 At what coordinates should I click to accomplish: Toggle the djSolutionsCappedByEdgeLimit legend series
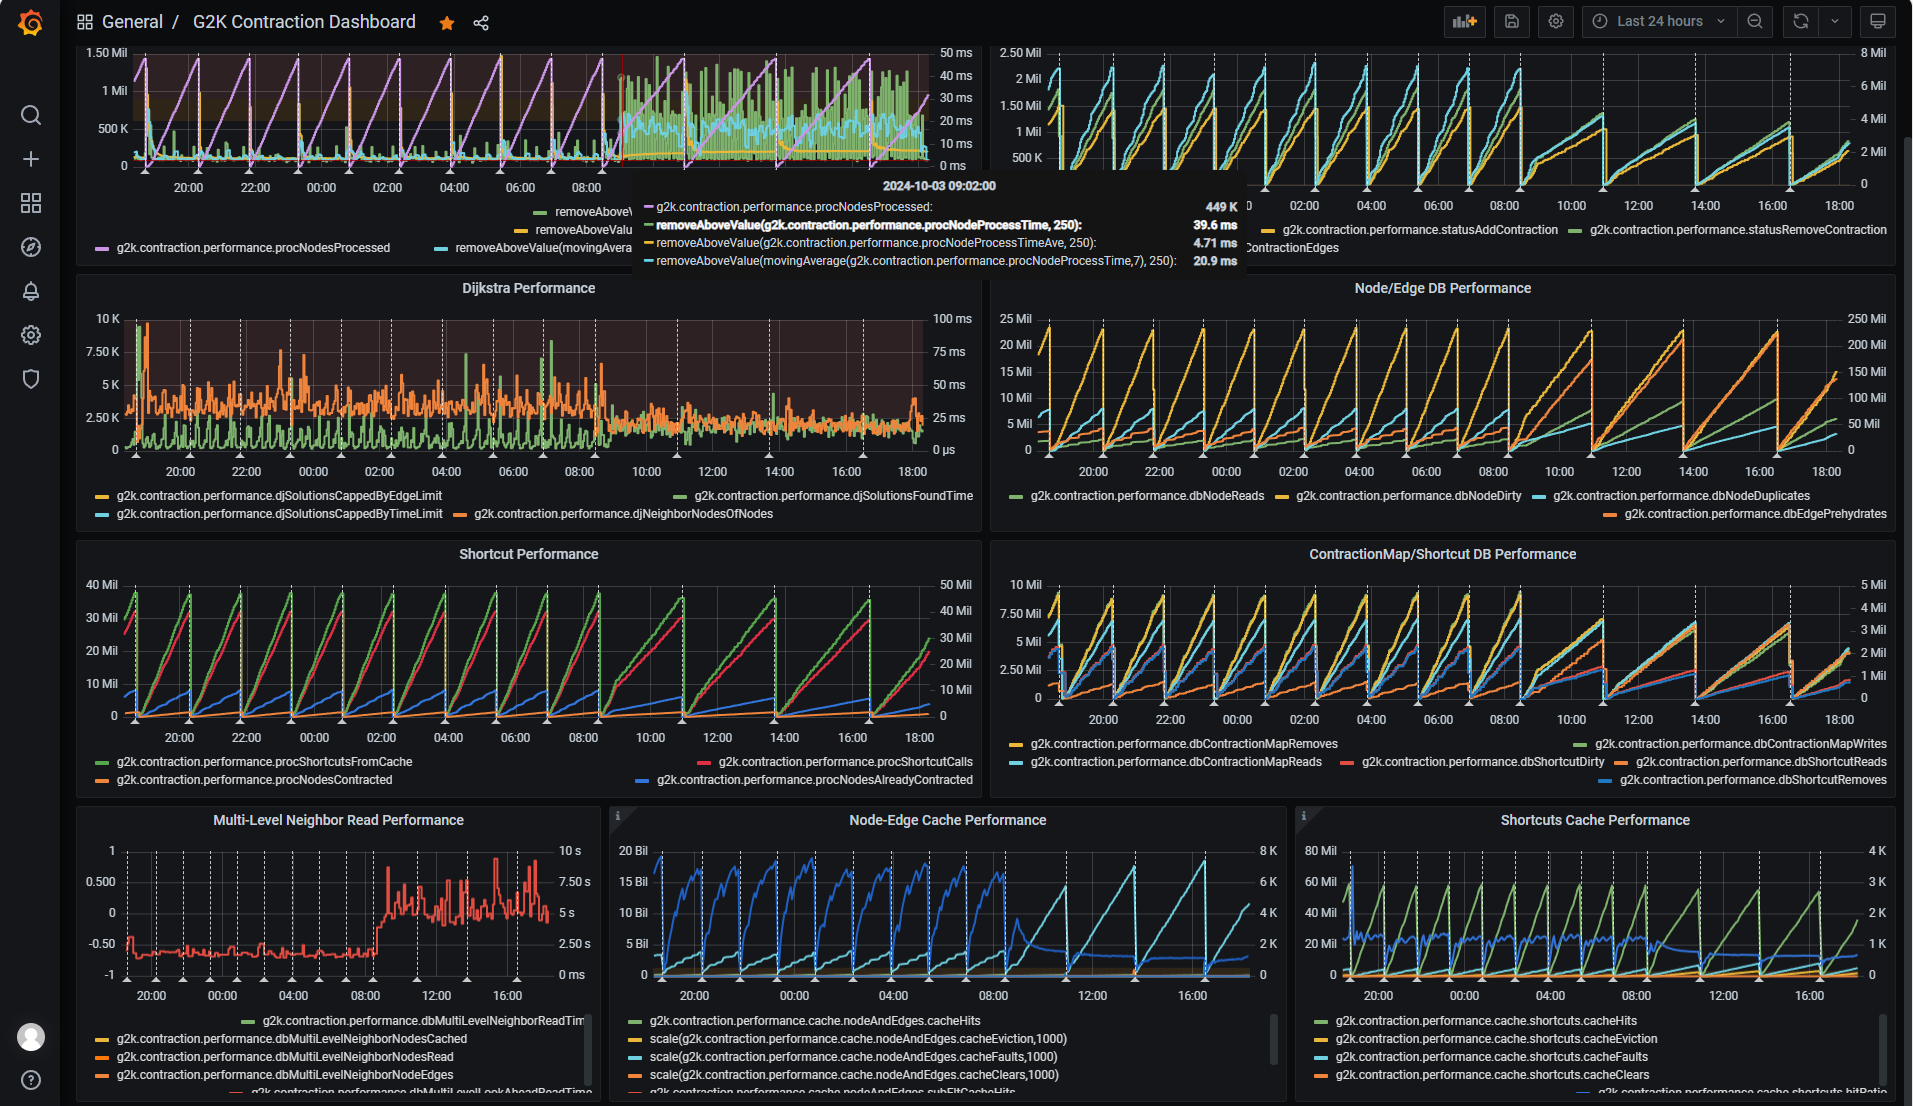click(x=279, y=496)
